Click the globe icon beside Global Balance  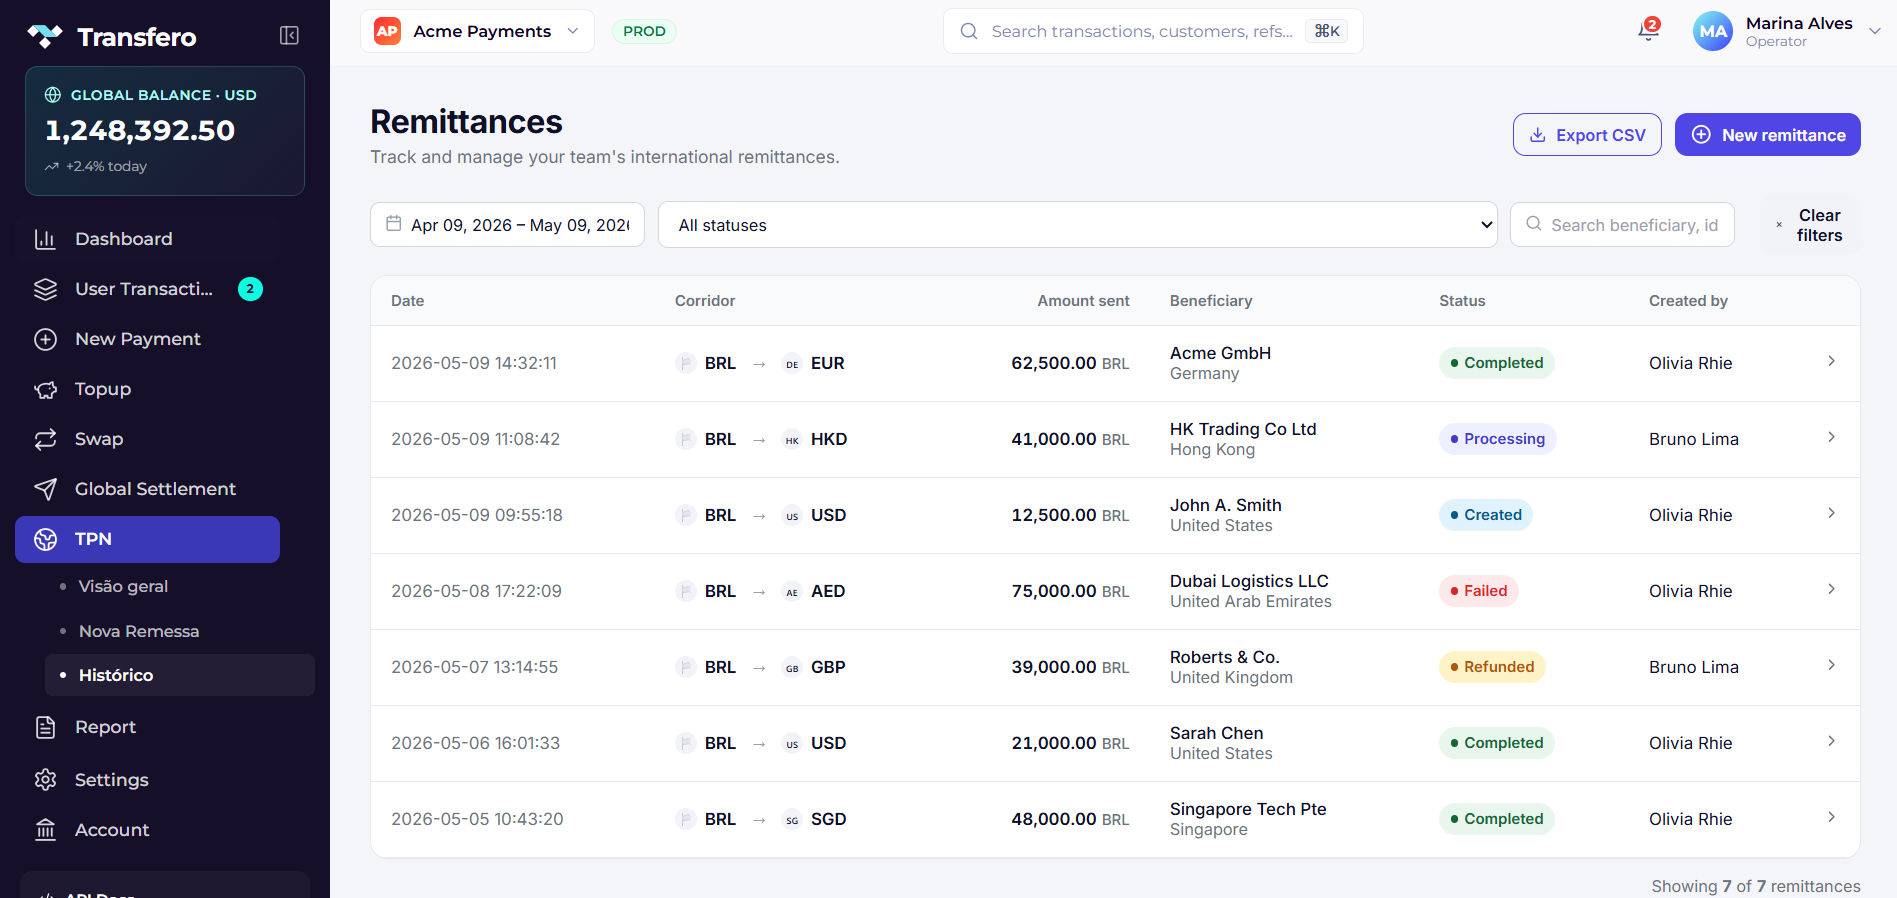click(53, 95)
